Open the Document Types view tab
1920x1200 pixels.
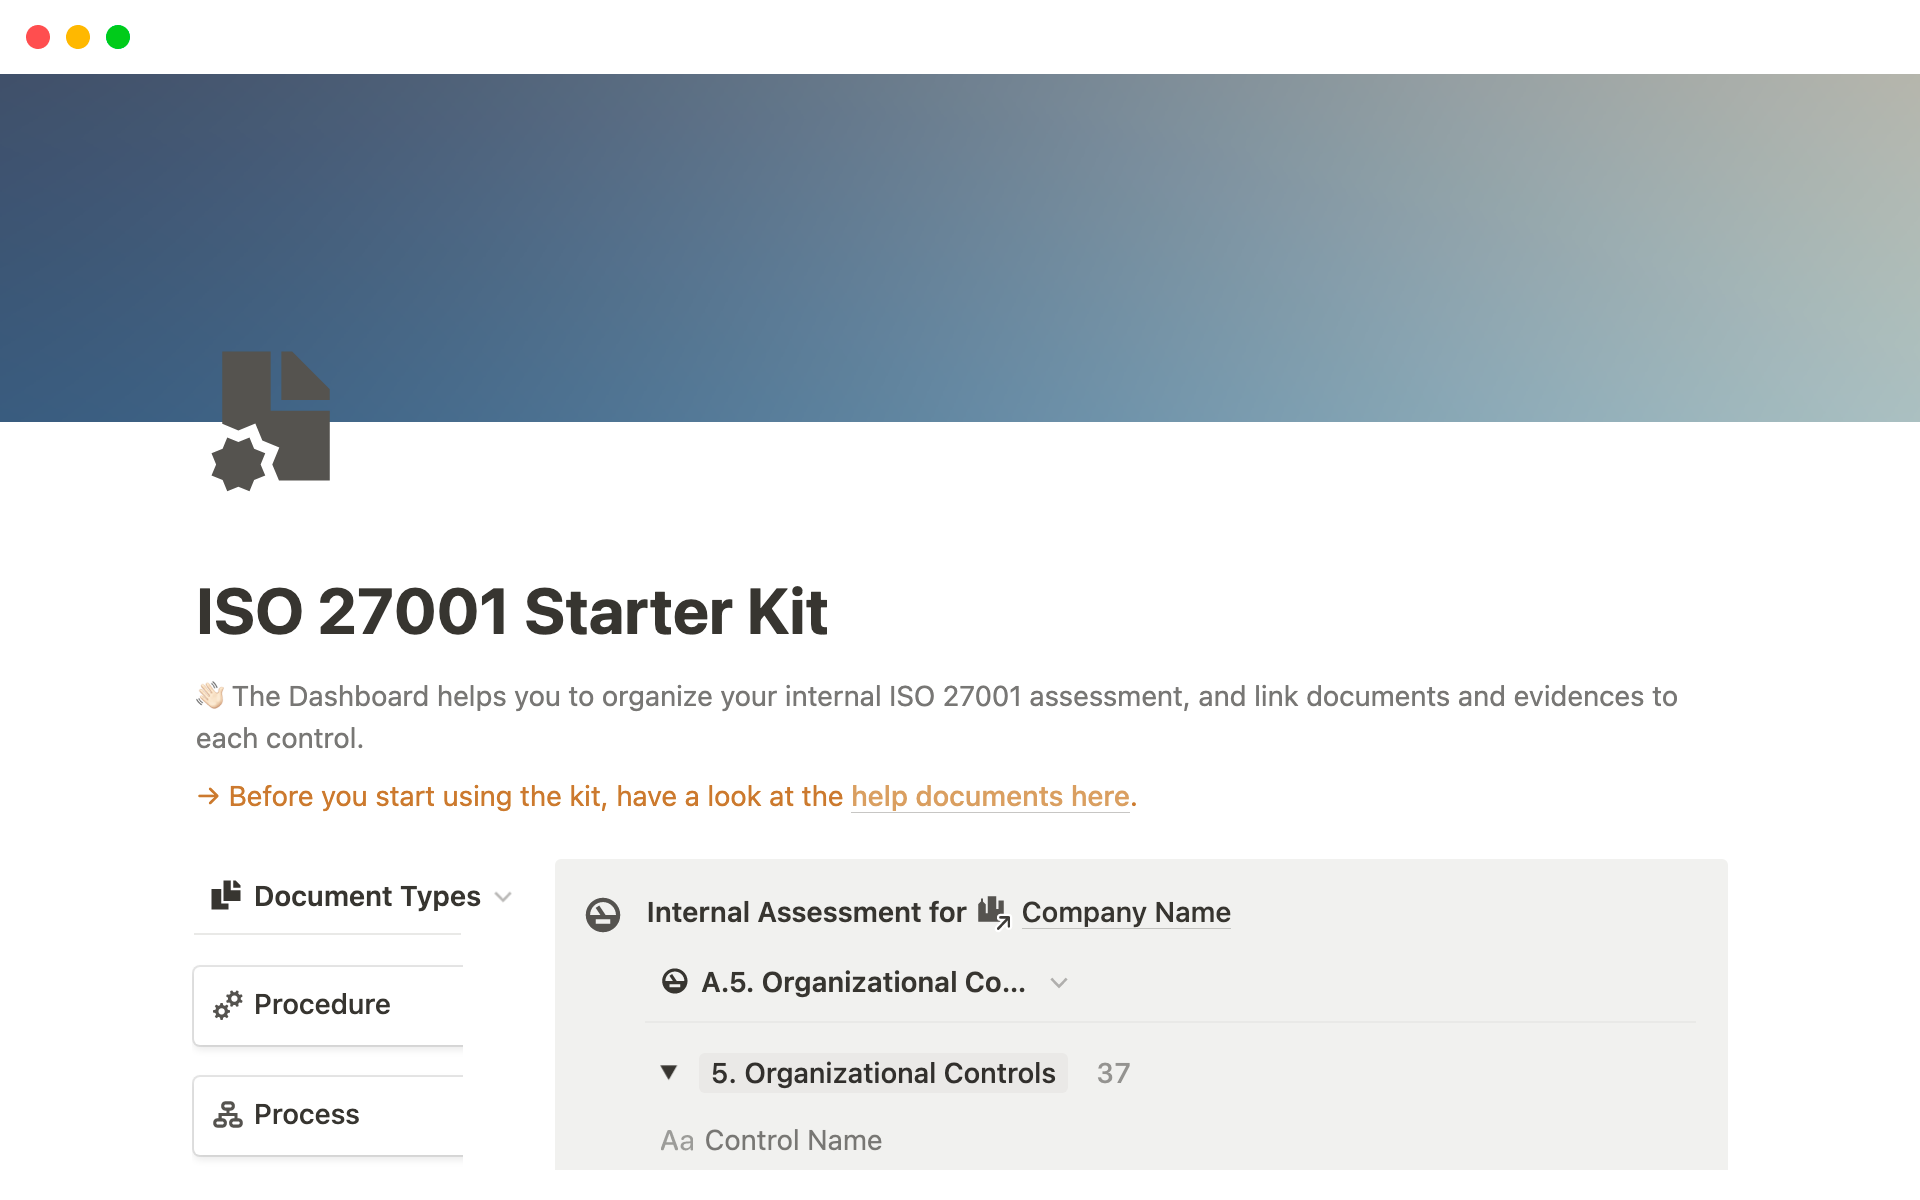(366, 896)
